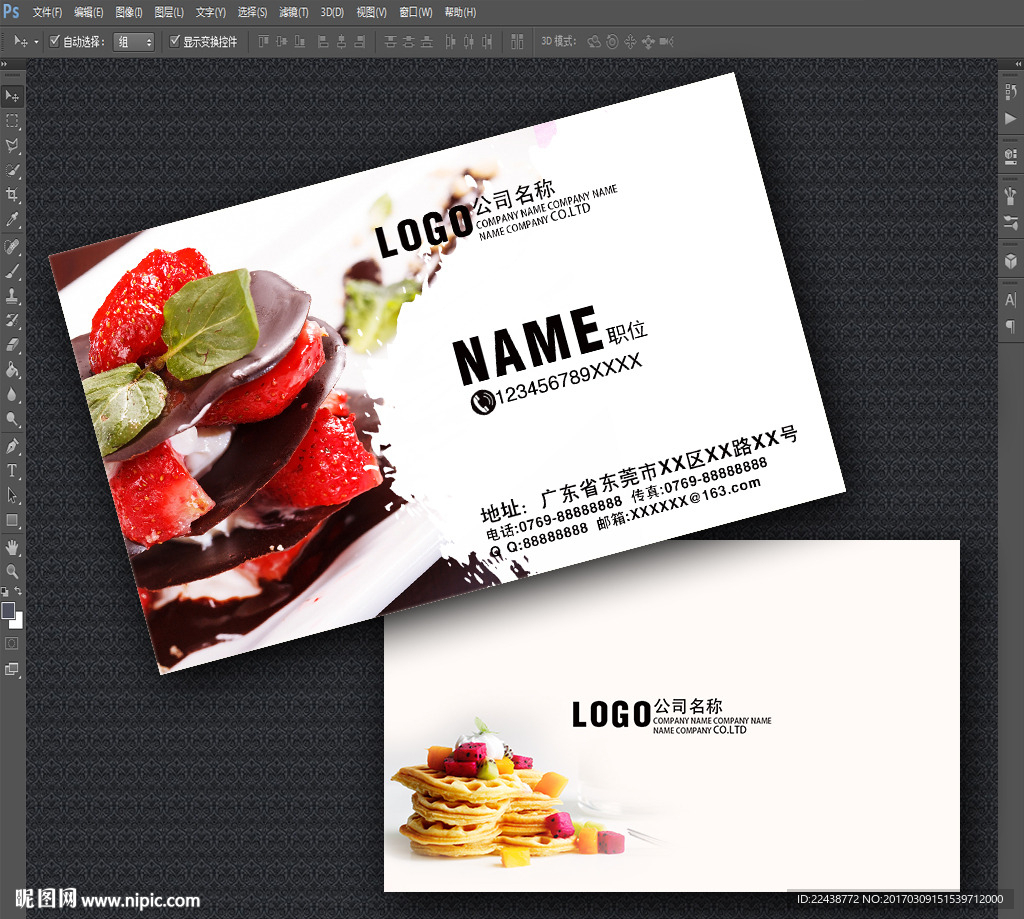This screenshot has height=919, width=1024.
Task: Toggle the 自动选择 checkbox
Action: tap(55, 42)
